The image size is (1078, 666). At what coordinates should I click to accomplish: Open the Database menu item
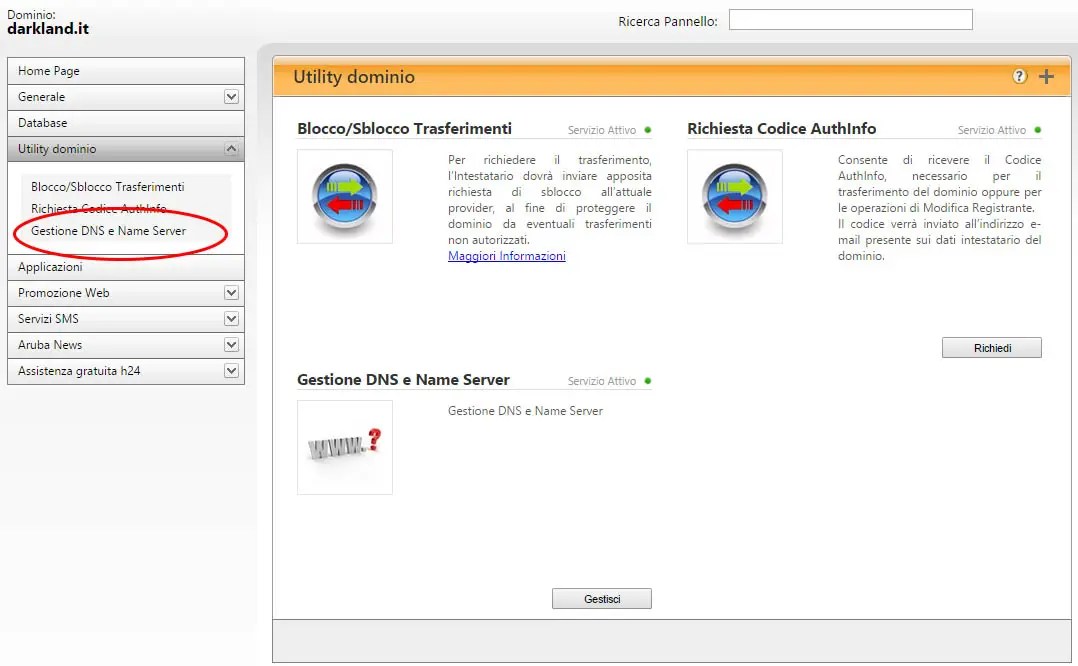tap(43, 123)
